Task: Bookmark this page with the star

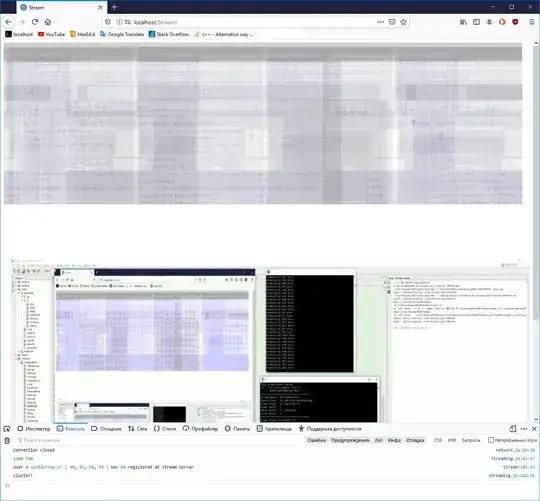Action: (404, 22)
